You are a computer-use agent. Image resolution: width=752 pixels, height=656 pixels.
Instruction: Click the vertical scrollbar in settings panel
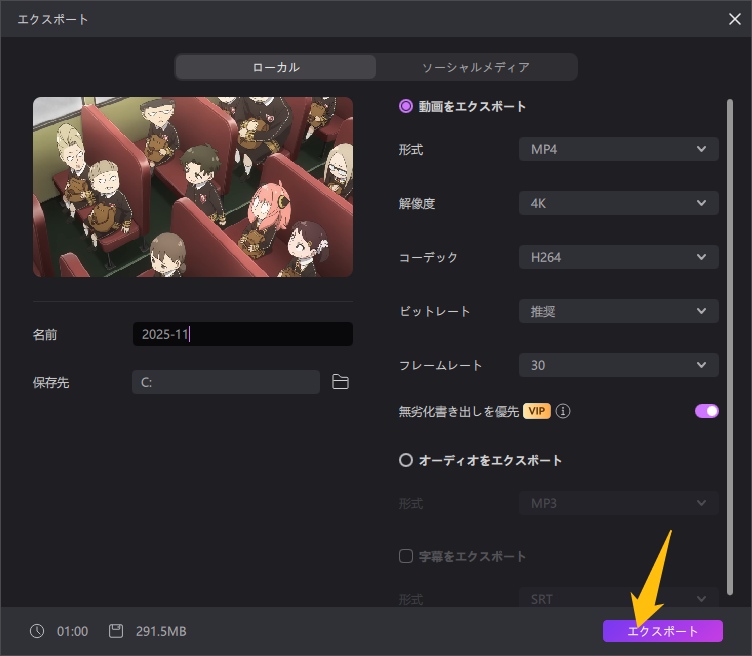730,347
